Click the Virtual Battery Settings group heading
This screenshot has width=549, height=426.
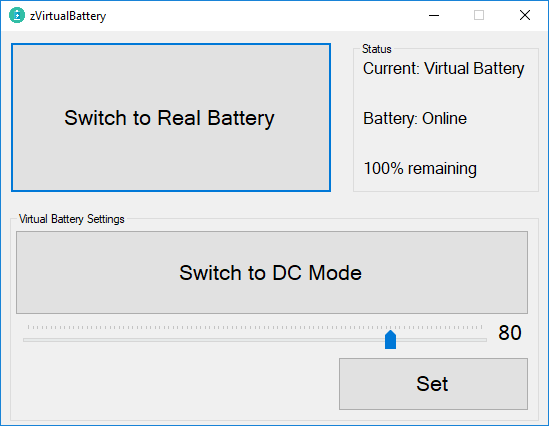click(x=72, y=219)
